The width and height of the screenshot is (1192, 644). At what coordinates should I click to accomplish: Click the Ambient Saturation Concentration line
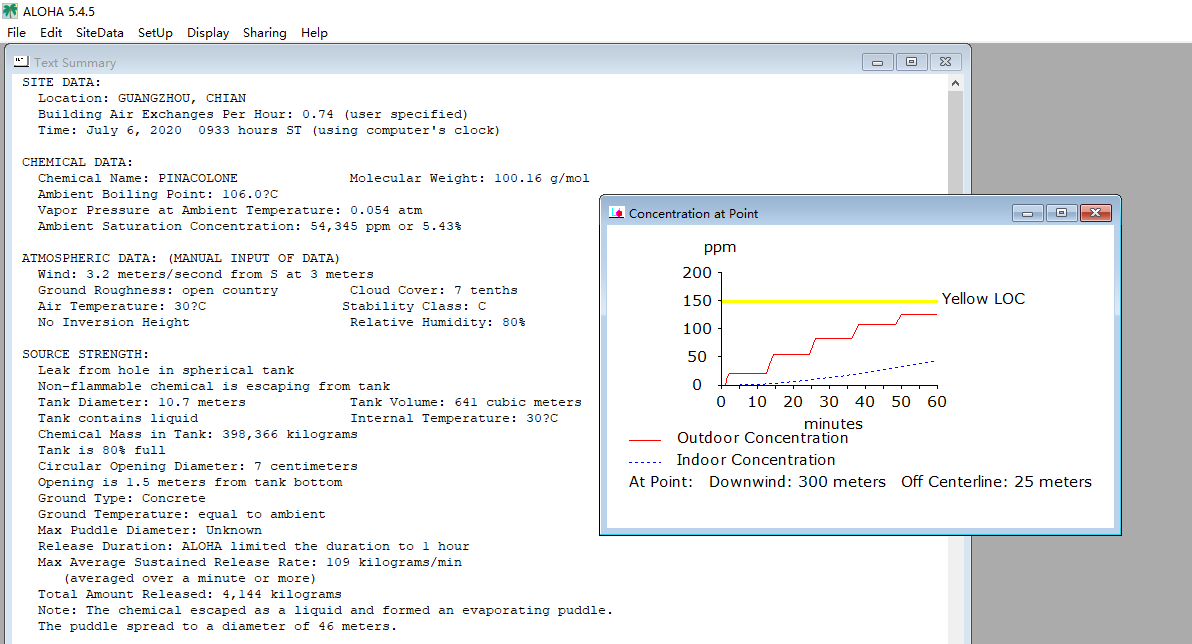(249, 226)
